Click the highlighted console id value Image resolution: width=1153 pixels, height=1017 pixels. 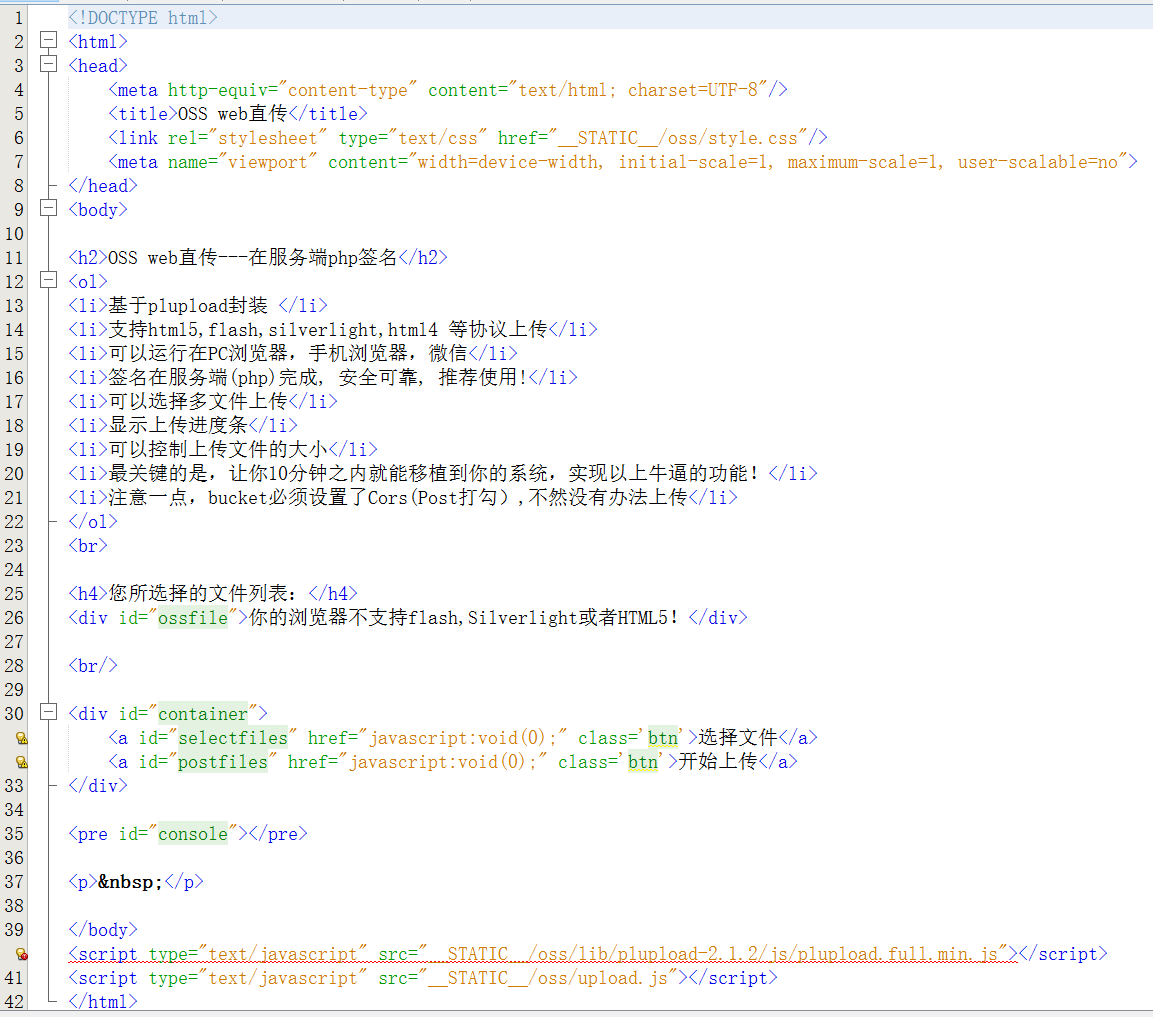tap(193, 834)
